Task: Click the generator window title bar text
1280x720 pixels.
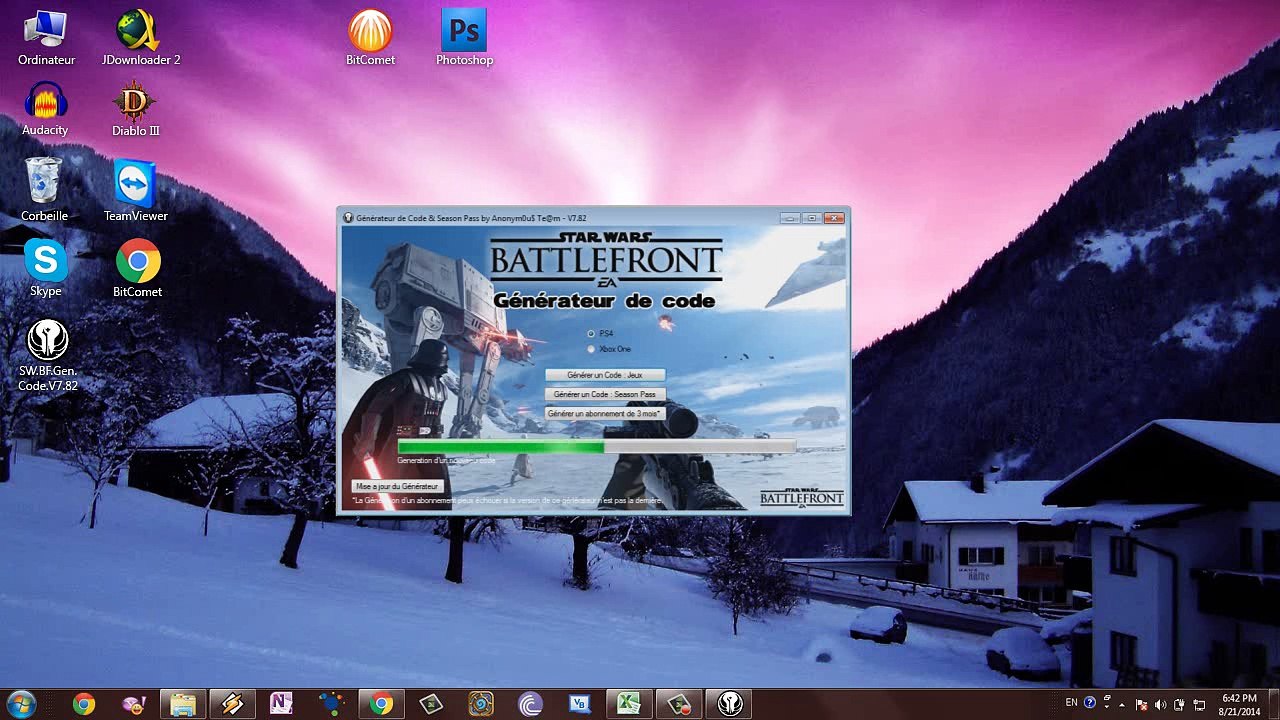Action: tap(471, 218)
